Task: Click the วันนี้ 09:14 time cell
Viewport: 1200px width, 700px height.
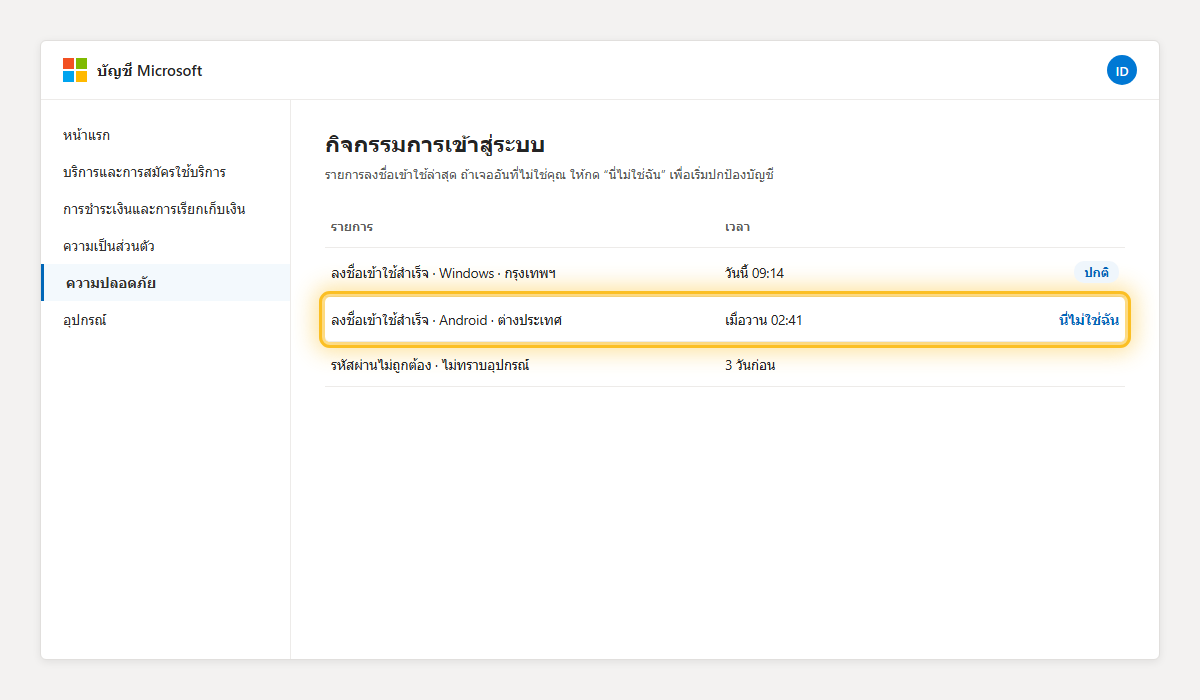Action: pyautogui.click(x=754, y=273)
